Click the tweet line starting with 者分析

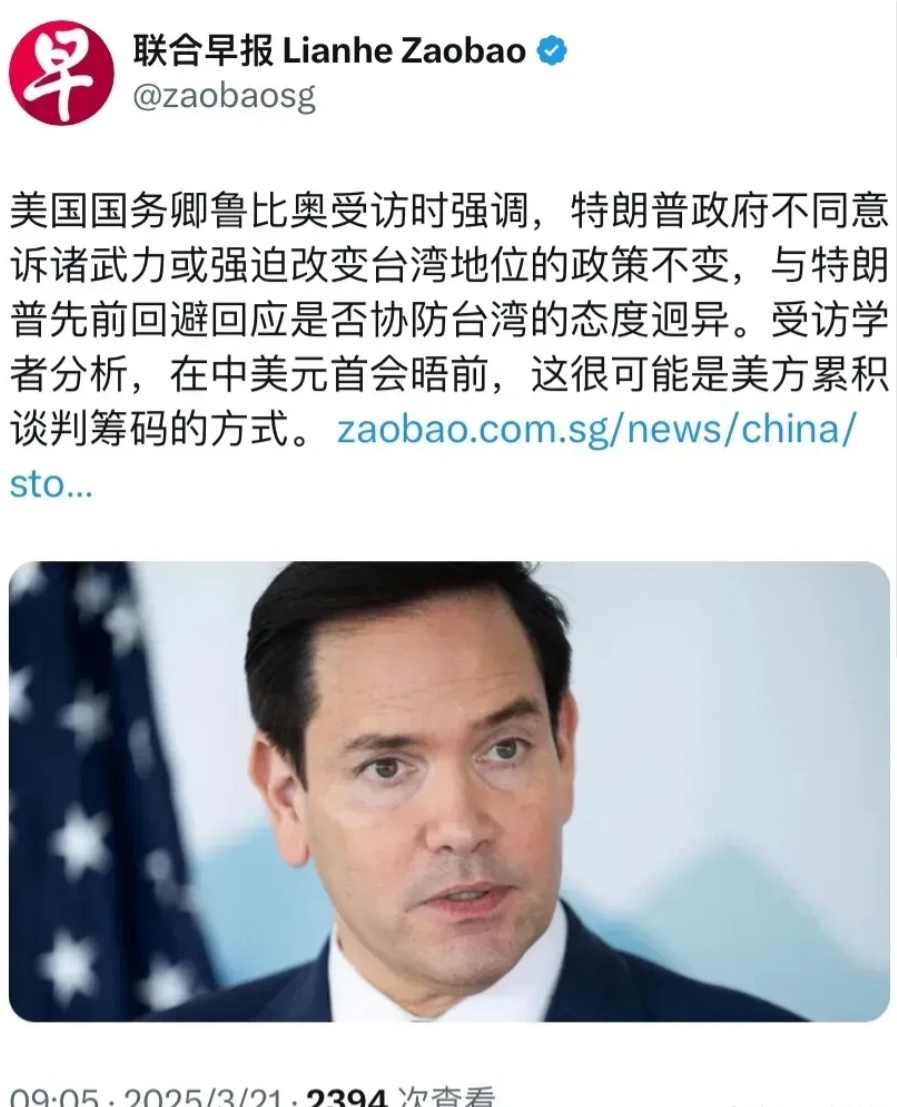point(449,374)
